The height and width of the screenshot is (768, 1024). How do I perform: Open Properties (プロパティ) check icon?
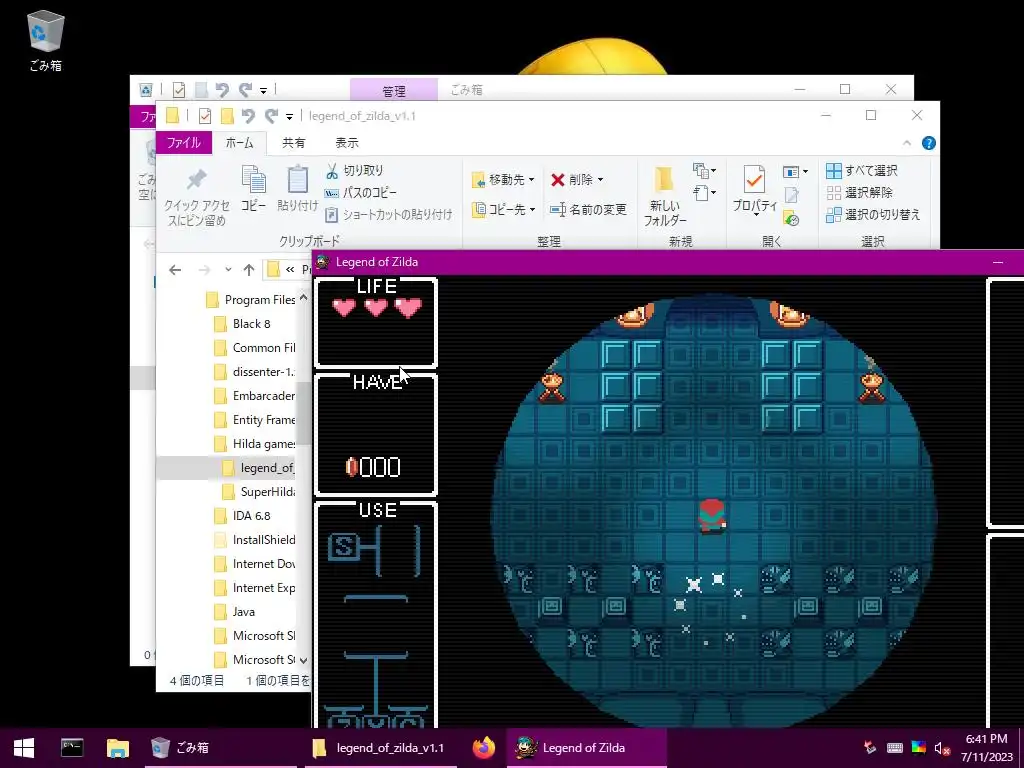(754, 189)
